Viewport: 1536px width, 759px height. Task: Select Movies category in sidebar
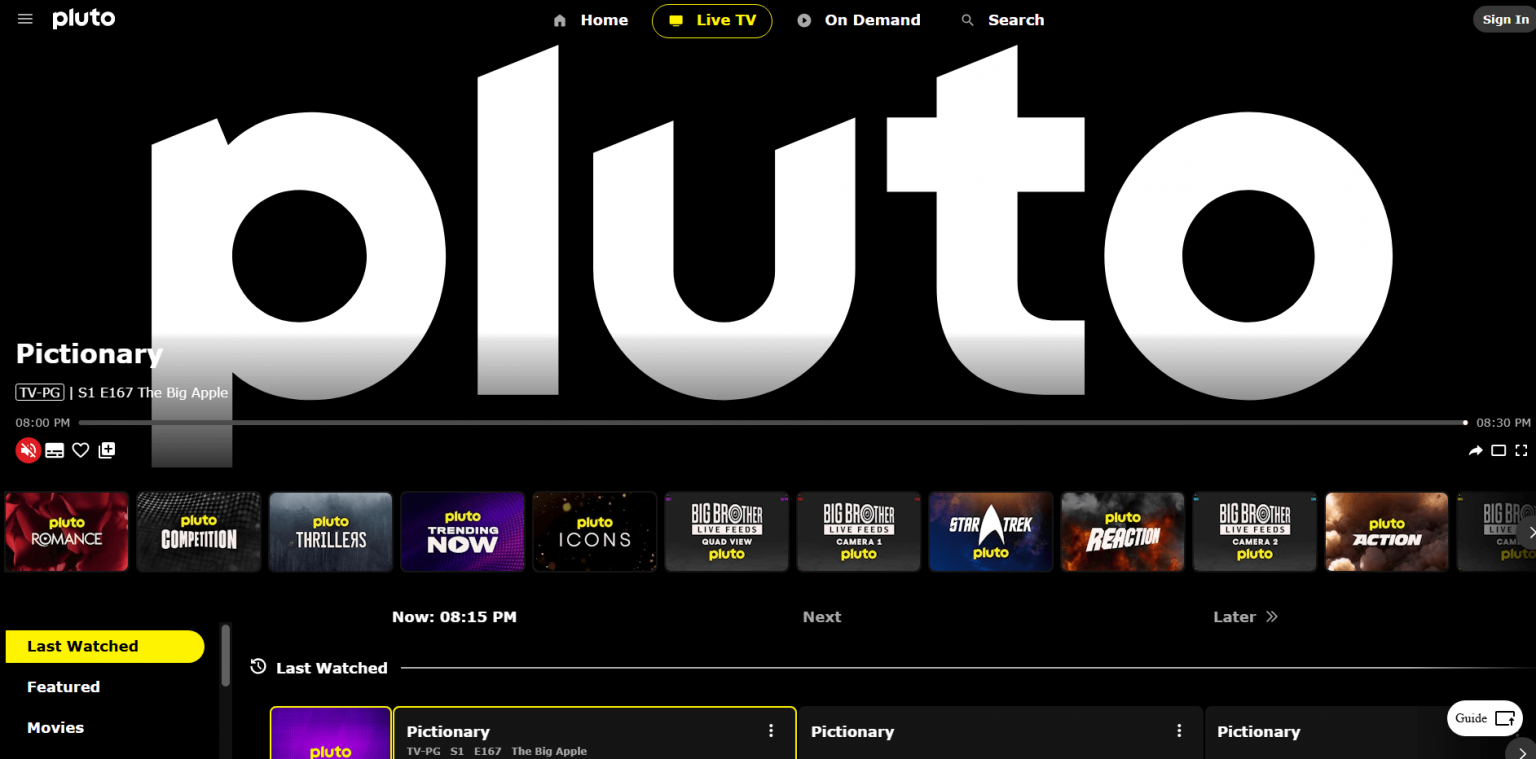[56, 728]
